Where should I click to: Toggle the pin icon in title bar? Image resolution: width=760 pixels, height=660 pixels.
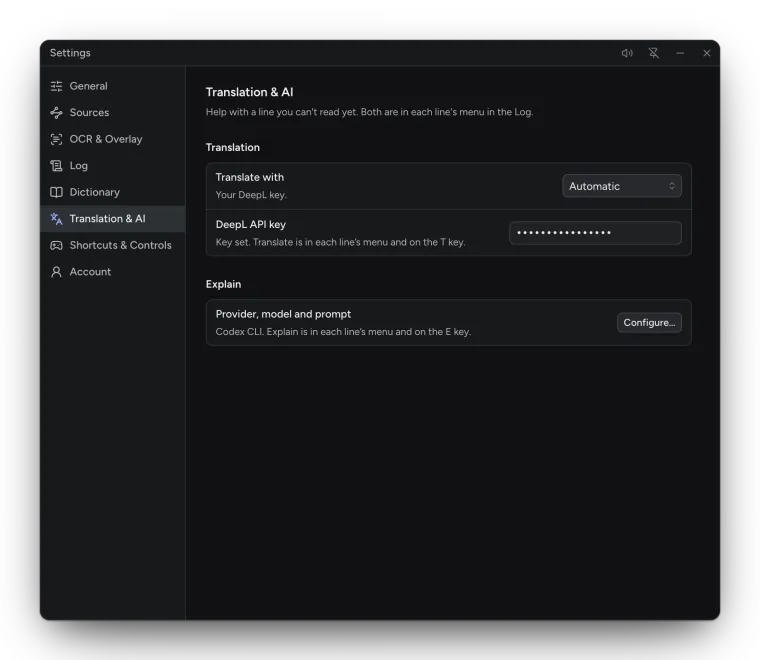pyautogui.click(x=654, y=53)
